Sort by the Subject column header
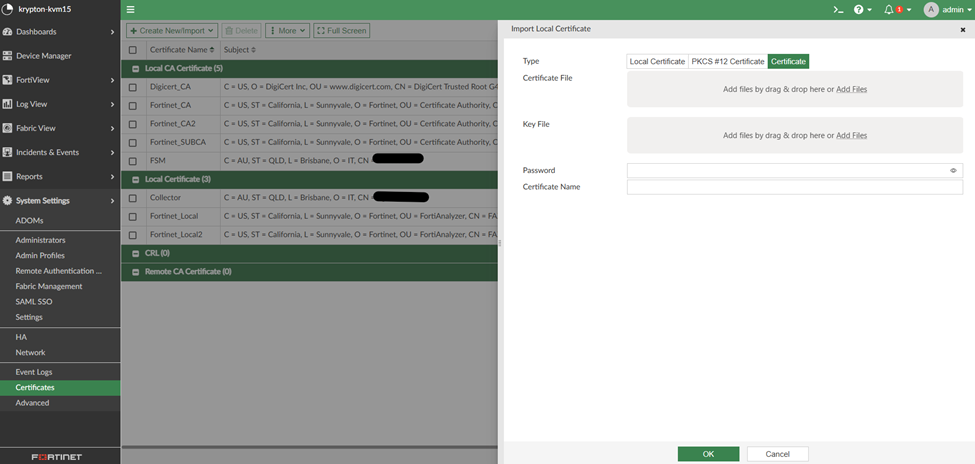 239,50
